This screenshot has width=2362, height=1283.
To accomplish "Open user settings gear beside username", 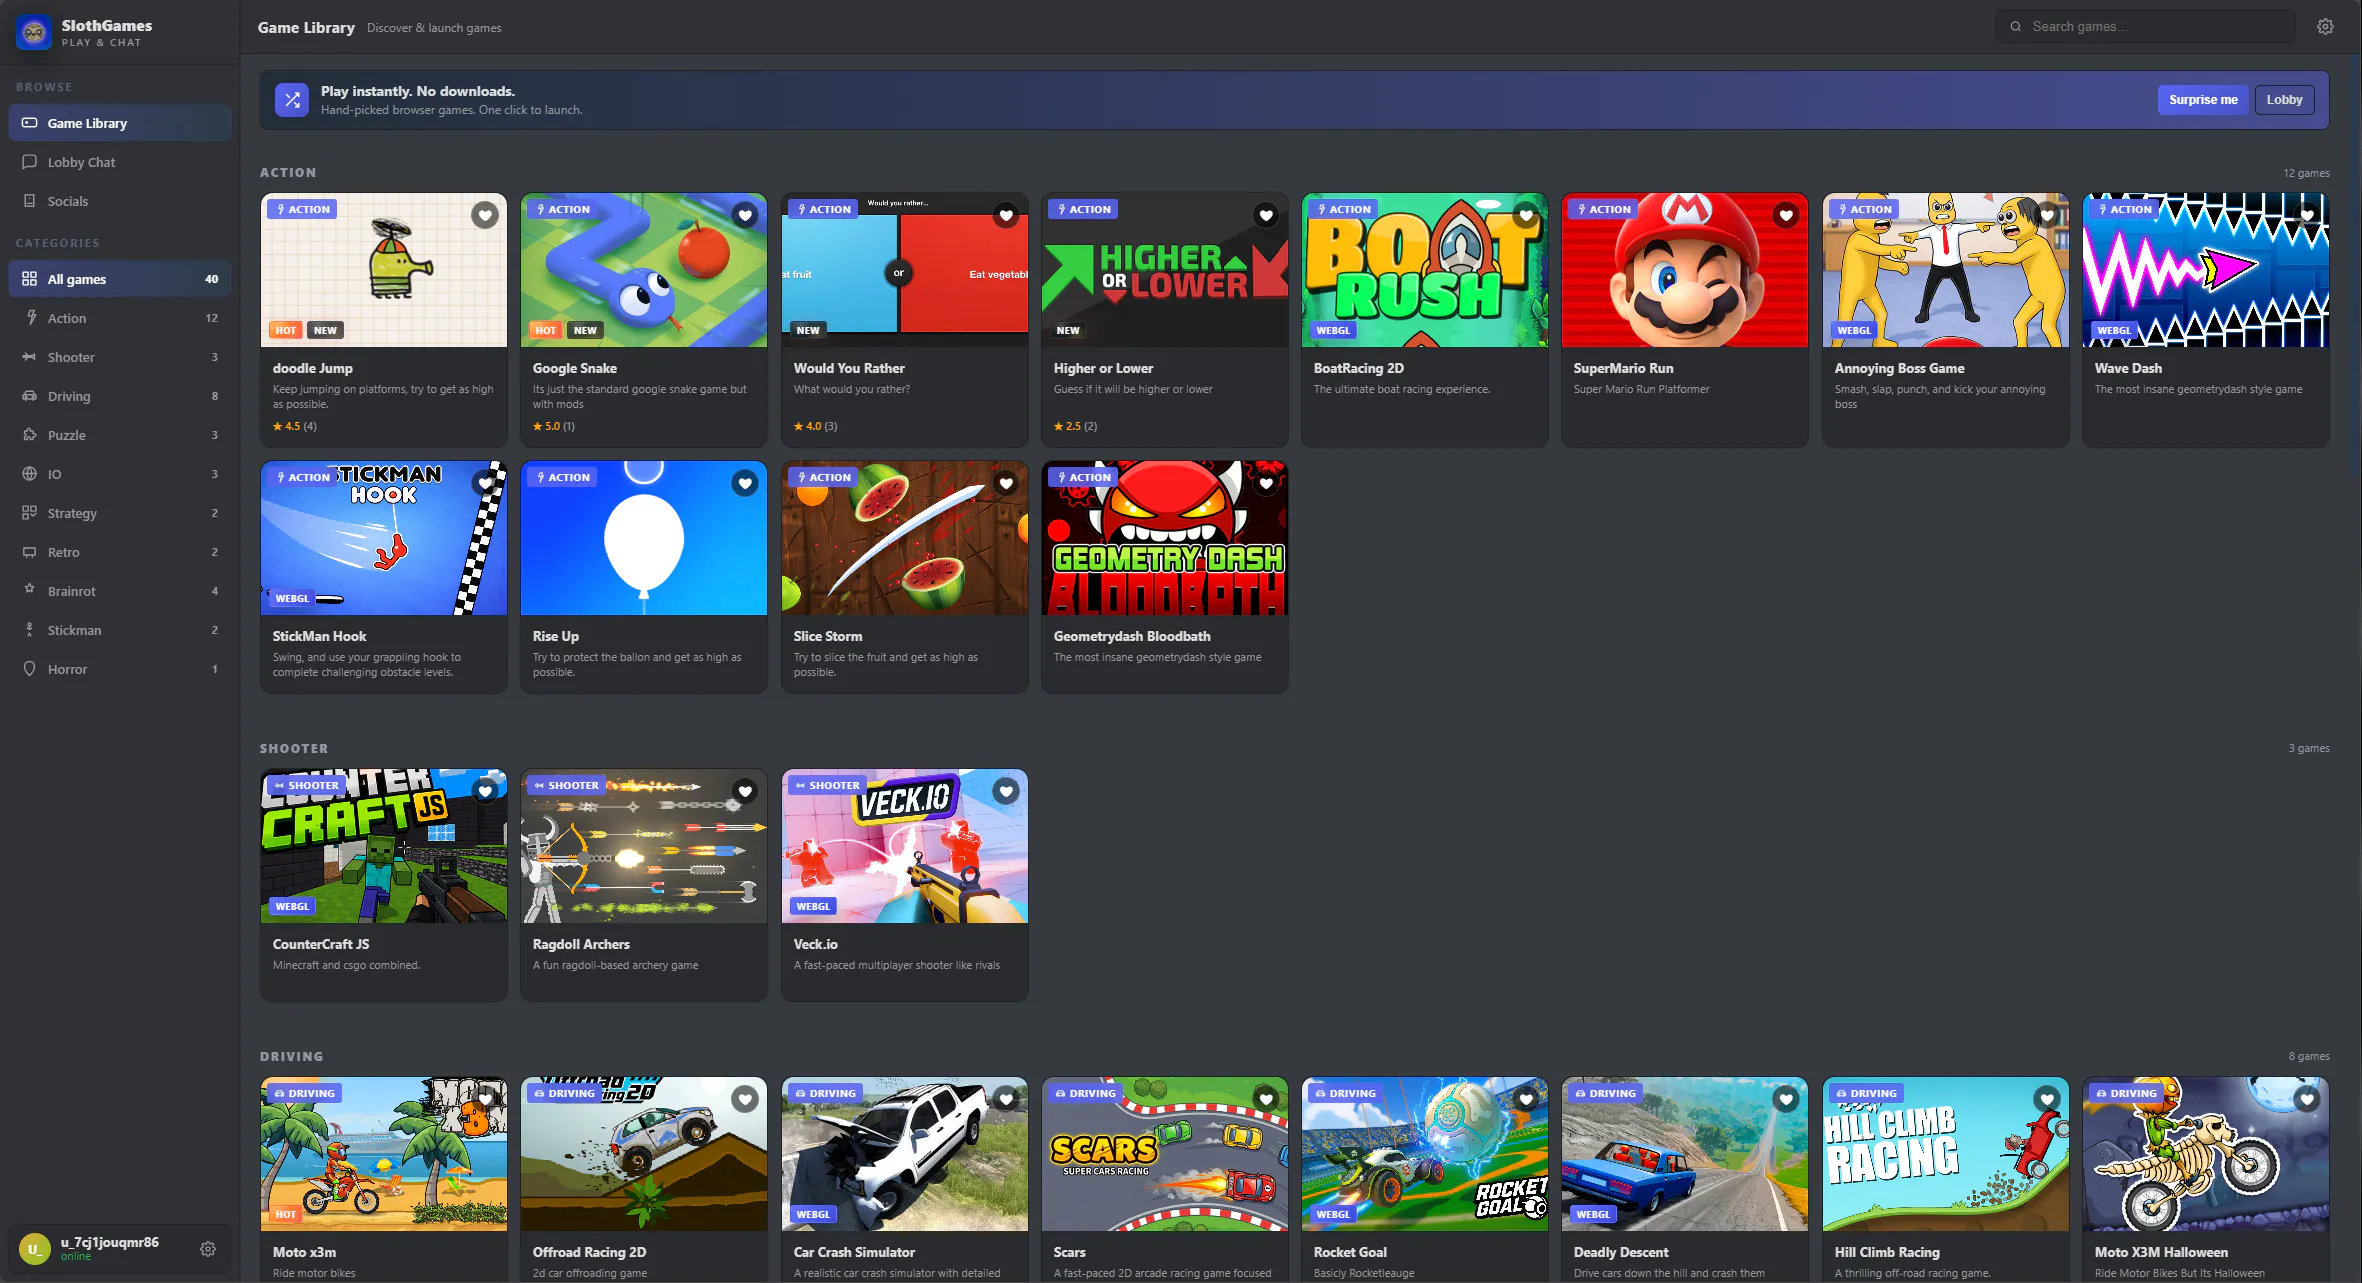I will (x=208, y=1249).
